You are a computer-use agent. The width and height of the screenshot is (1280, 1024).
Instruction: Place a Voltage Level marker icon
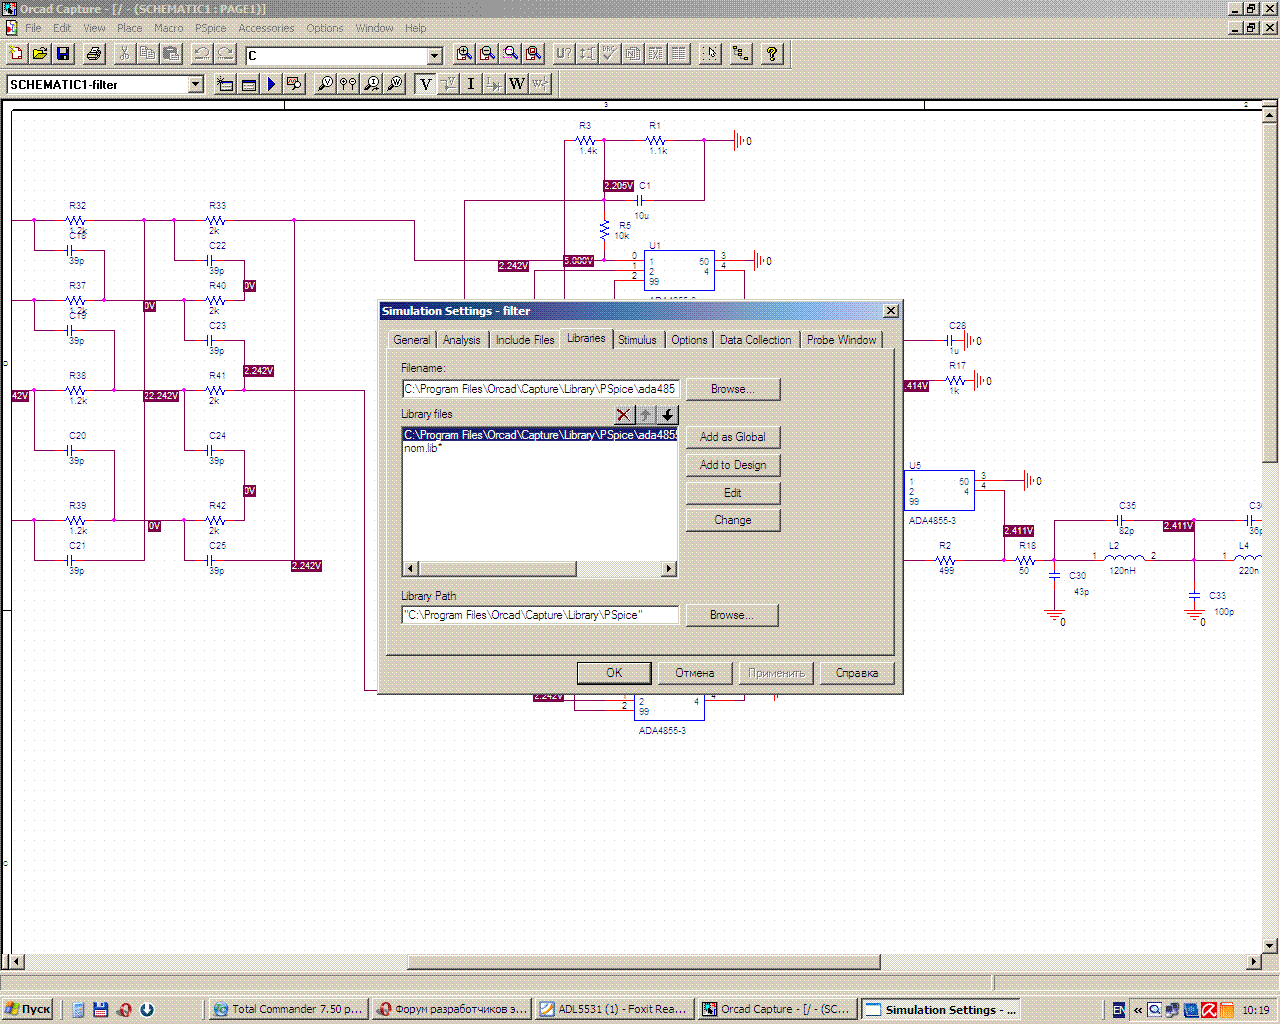tap(325, 84)
